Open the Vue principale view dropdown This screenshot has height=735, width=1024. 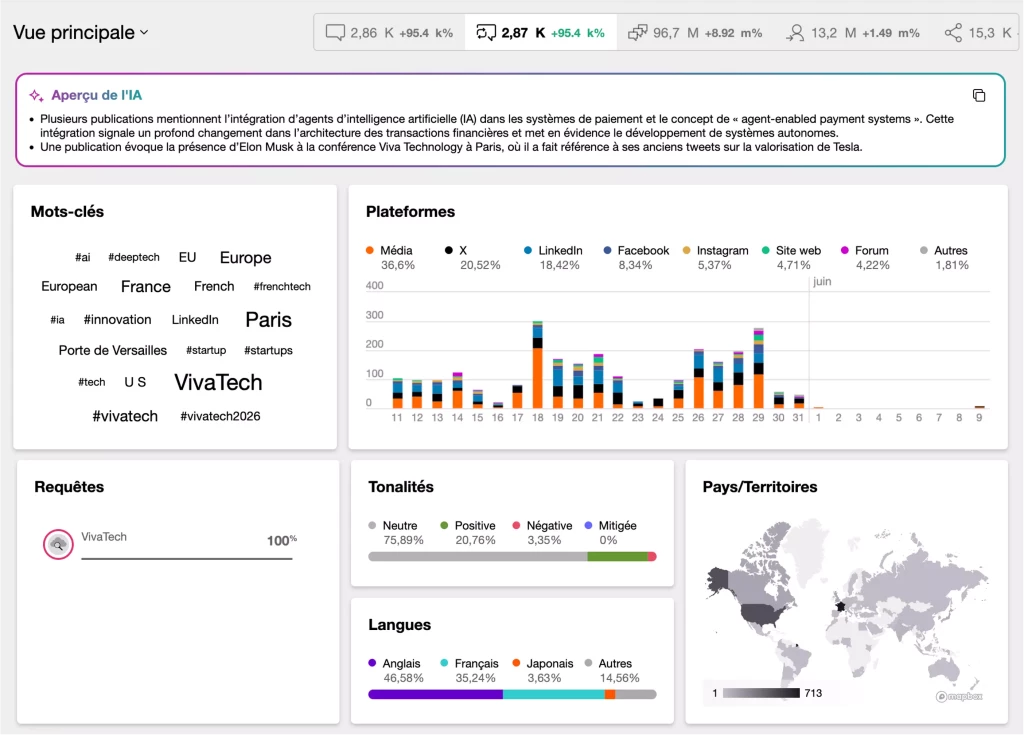[81, 32]
